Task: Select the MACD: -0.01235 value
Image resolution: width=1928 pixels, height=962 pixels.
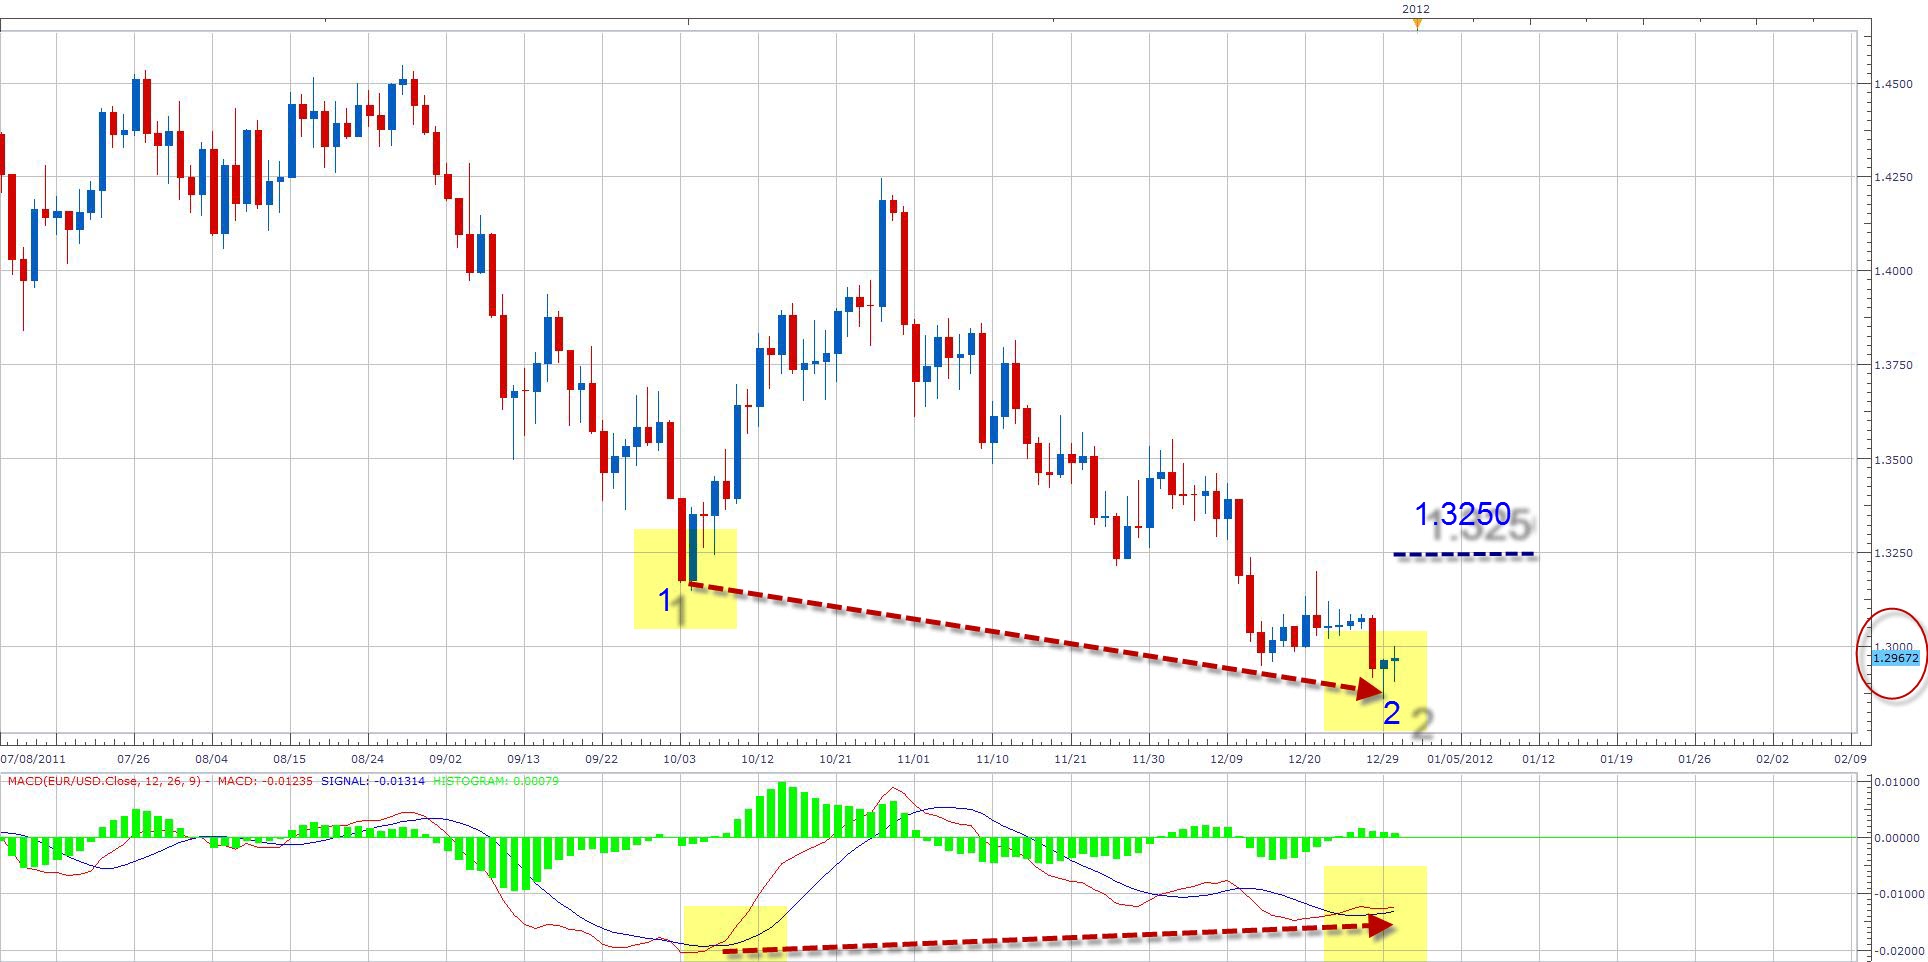Action: (264, 781)
